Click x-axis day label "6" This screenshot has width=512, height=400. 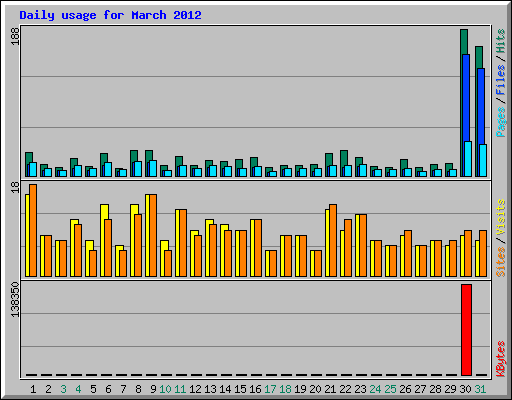coord(108,389)
